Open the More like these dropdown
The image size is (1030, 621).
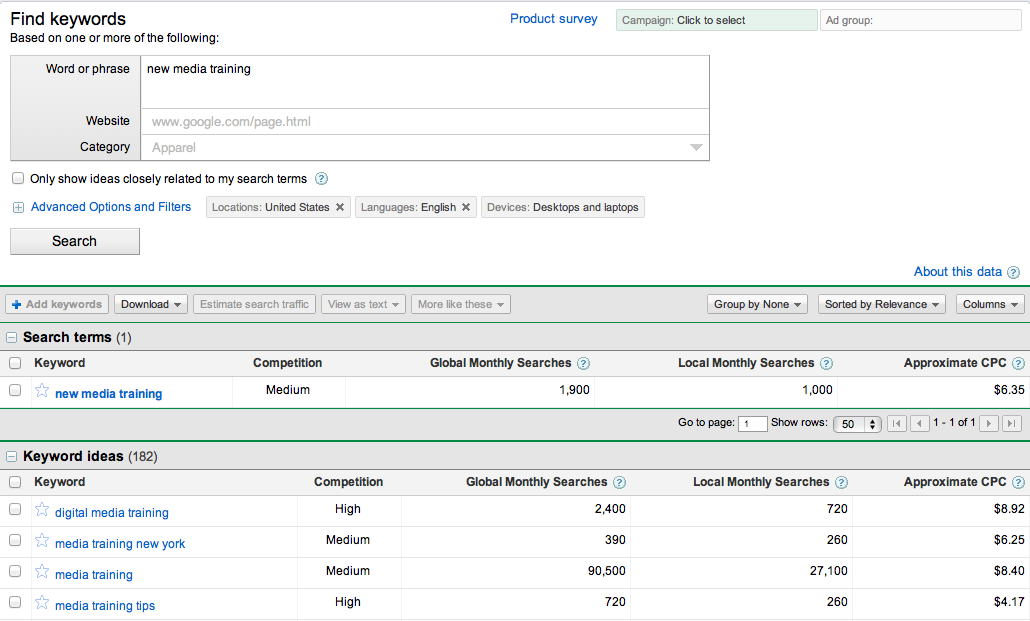(460, 304)
